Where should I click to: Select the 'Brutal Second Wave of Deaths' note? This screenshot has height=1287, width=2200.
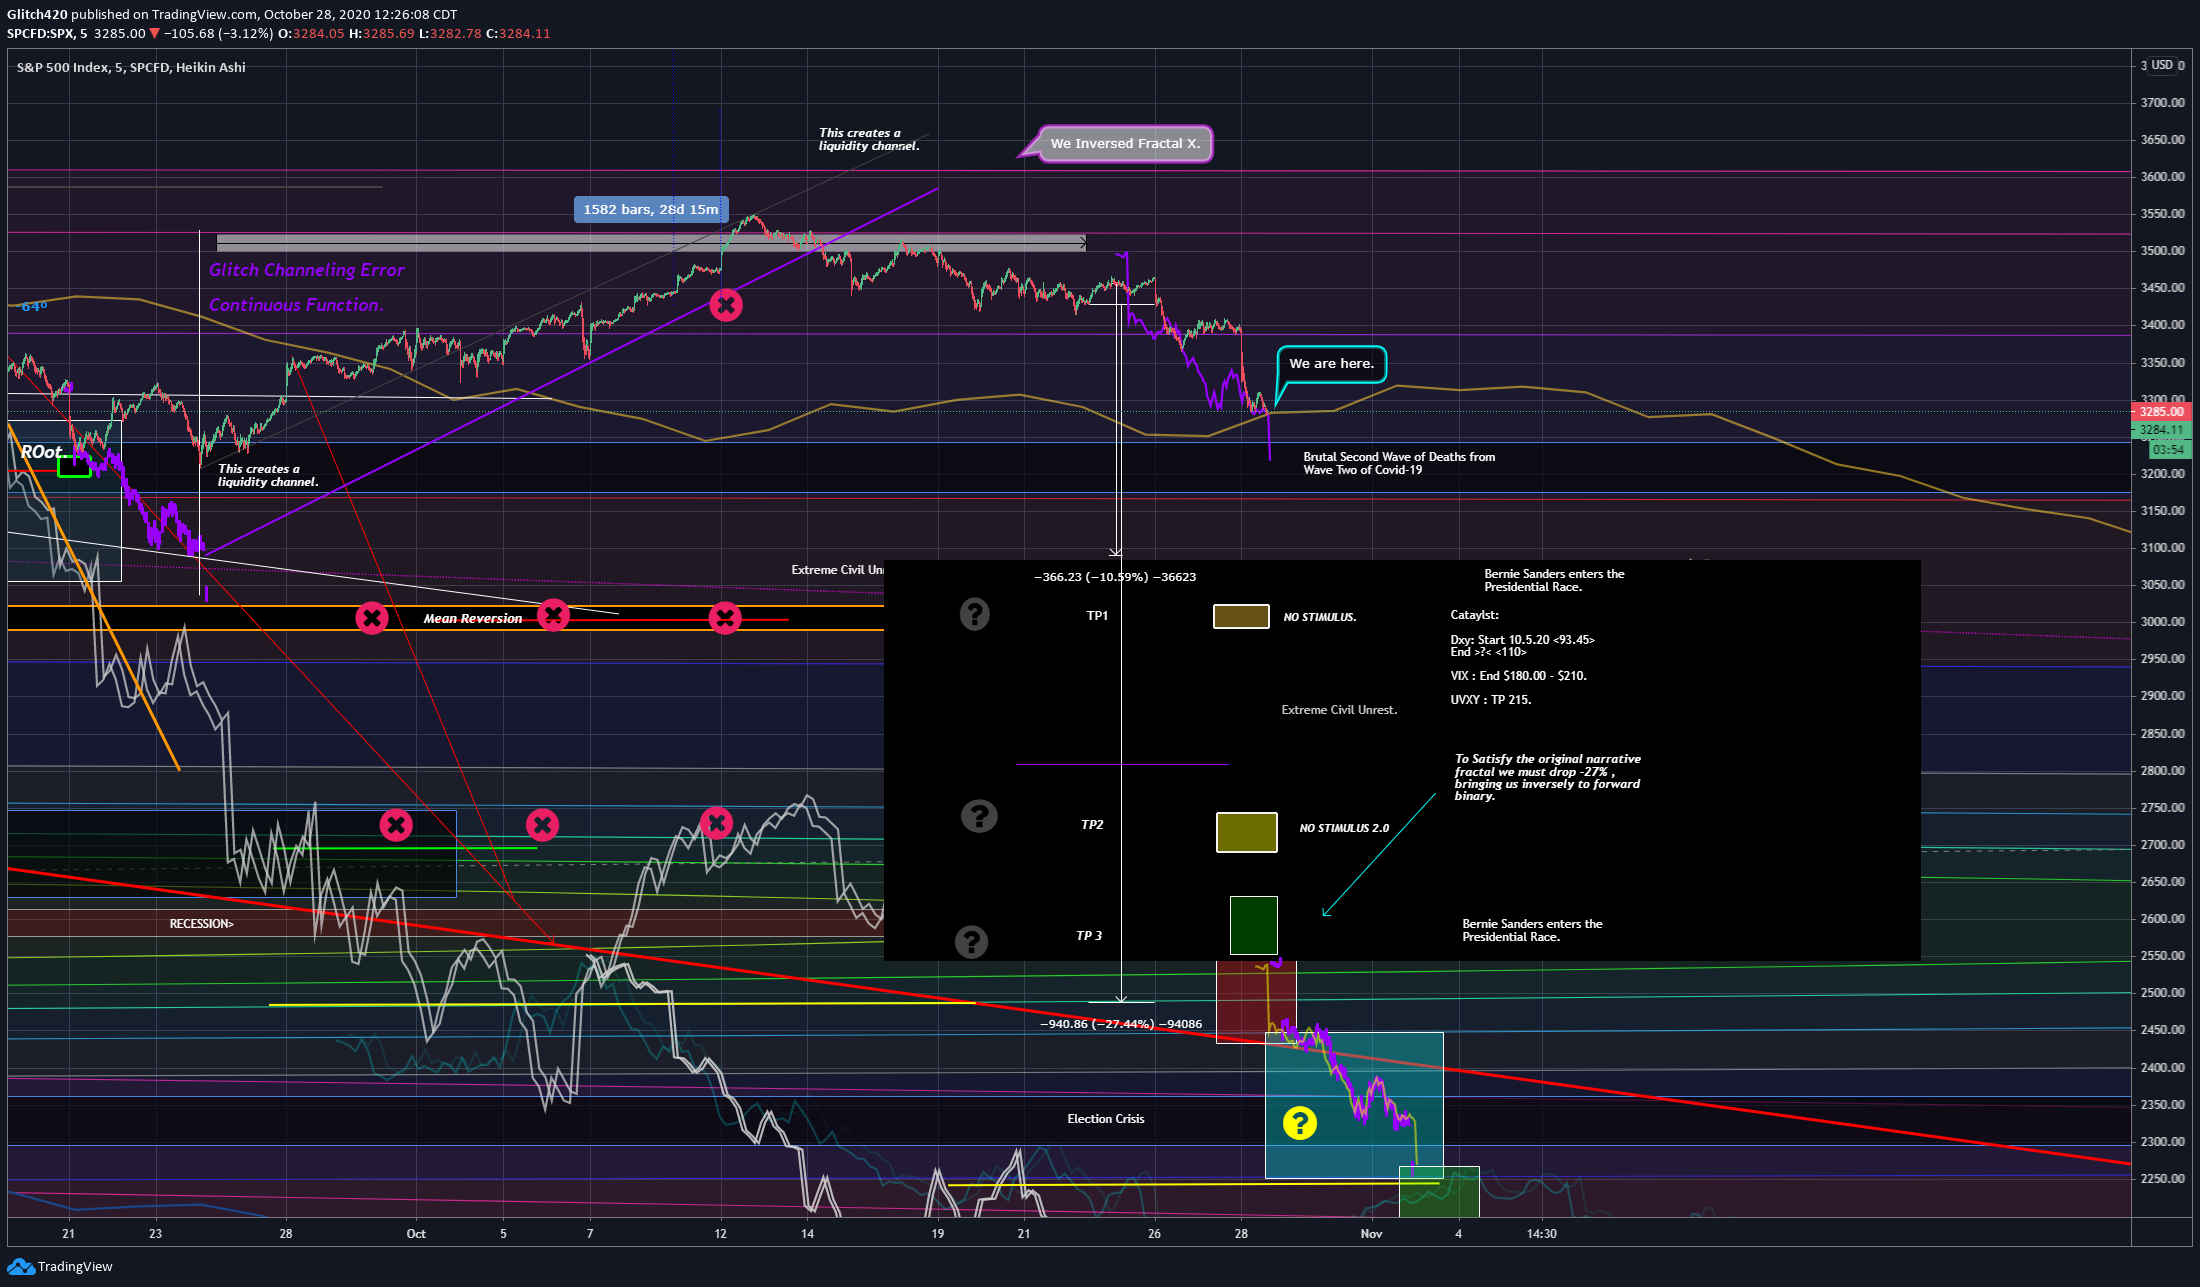tap(1399, 463)
